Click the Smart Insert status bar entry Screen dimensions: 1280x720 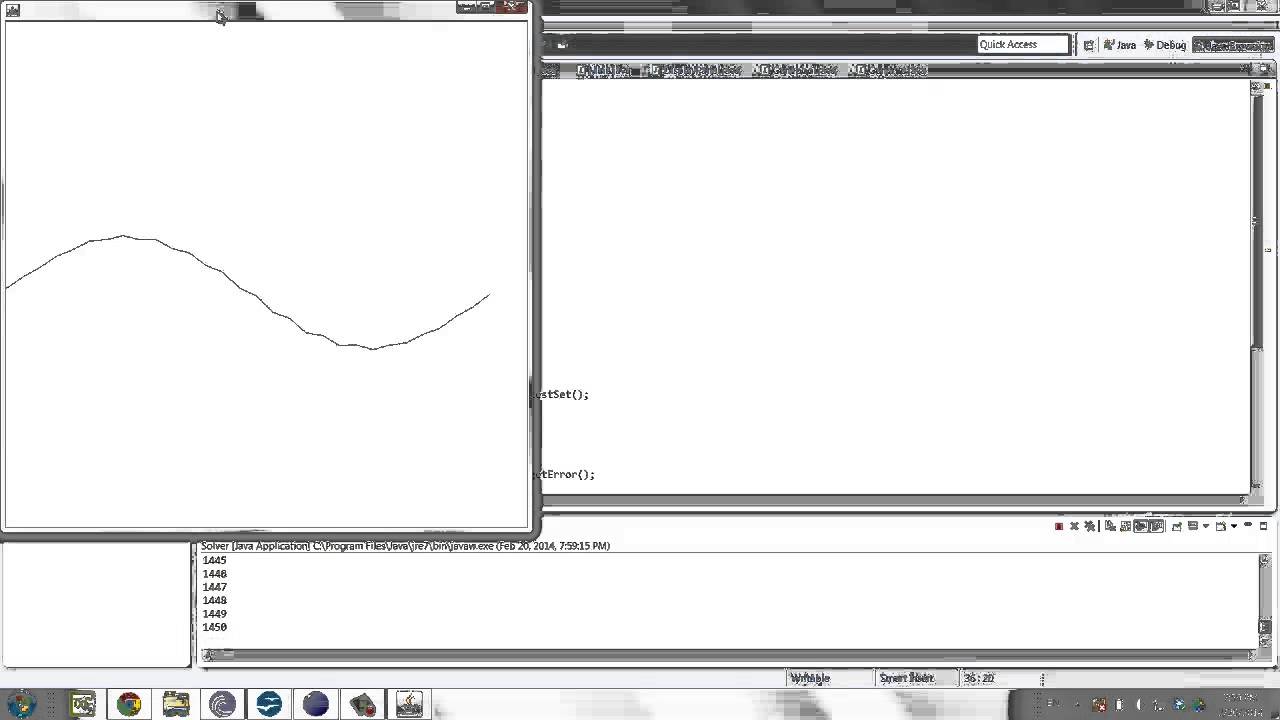click(906, 678)
